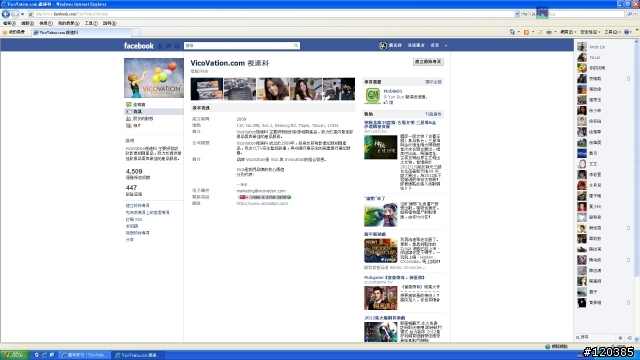Viewport: 640px width, 360px height.
Task: Click the blue Help question mark icon
Action: pos(628,32)
